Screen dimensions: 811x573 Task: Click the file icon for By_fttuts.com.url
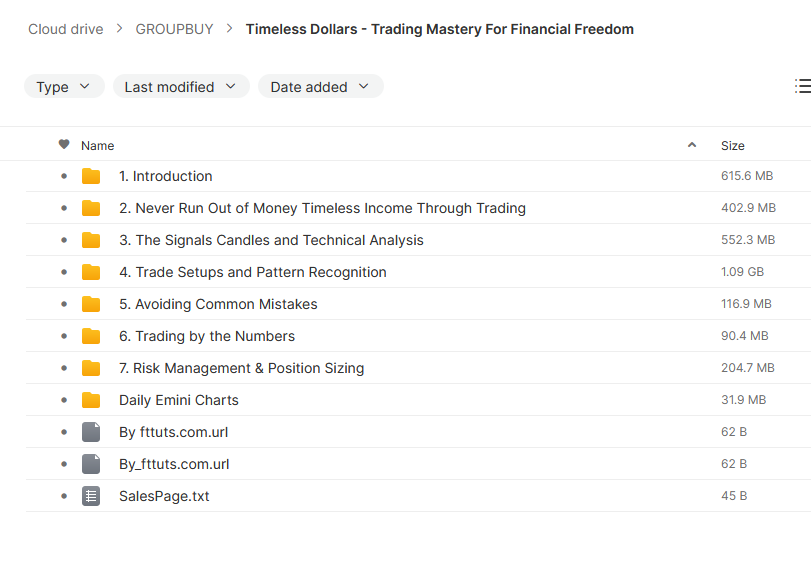91,464
